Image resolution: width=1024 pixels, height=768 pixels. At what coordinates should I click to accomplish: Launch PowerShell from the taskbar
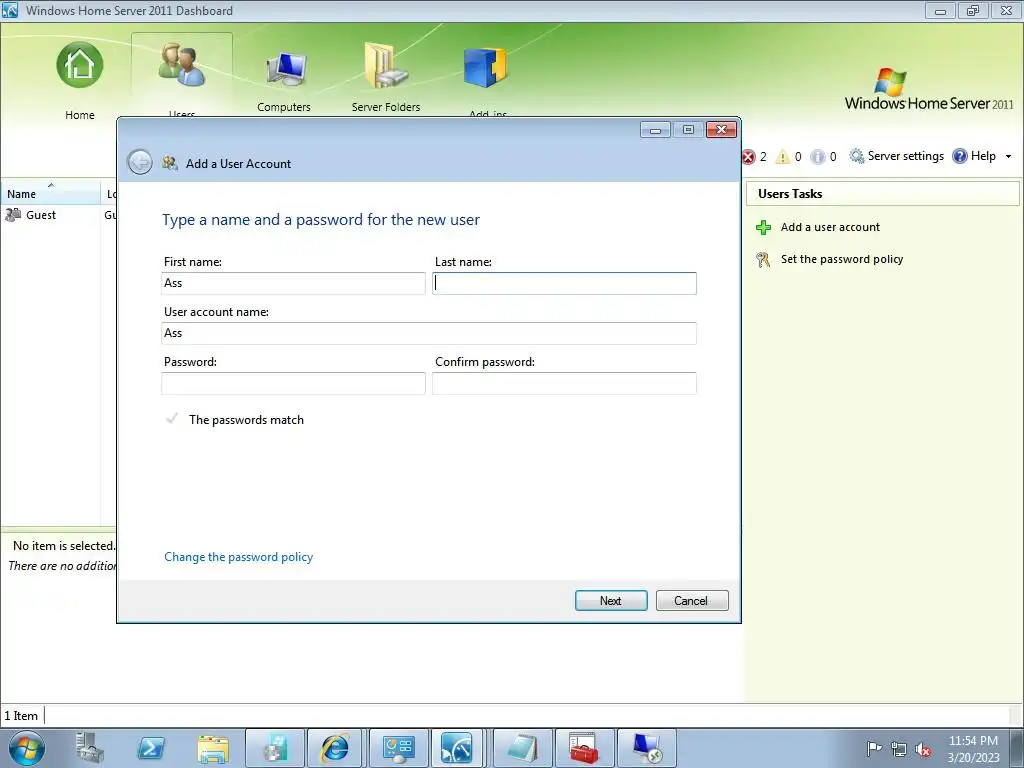pyautogui.click(x=151, y=748)
